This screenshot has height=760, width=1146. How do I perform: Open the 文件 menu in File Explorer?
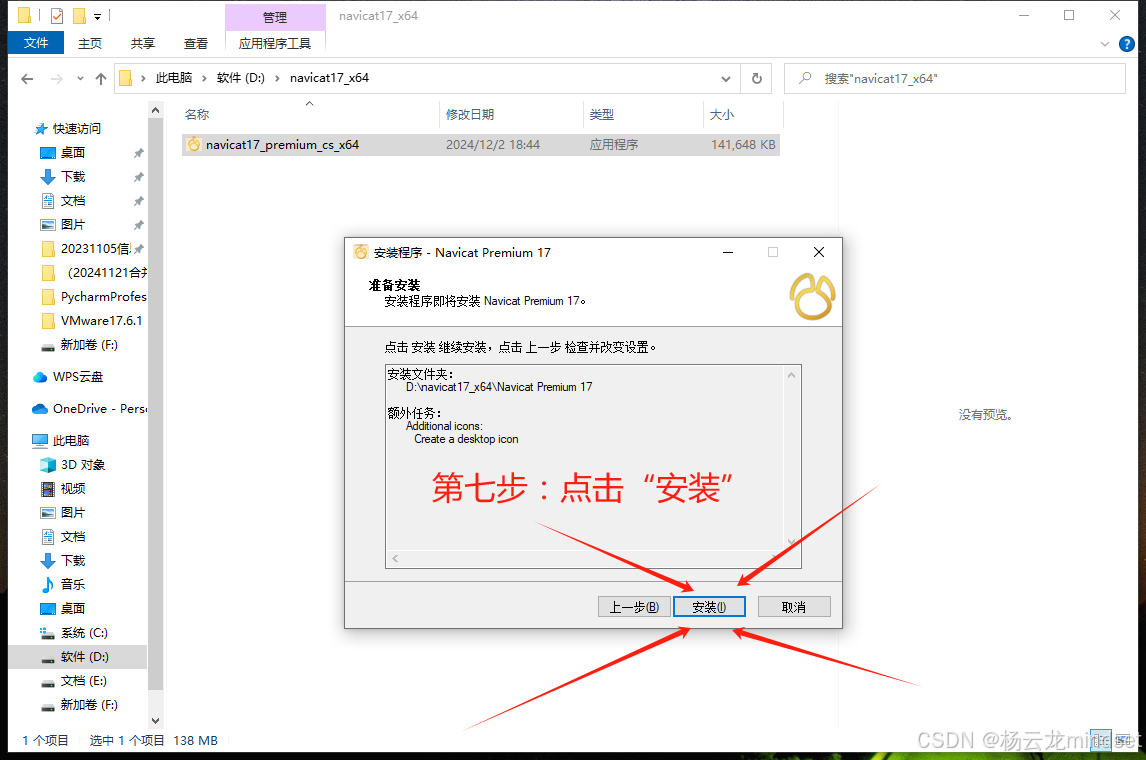coord(36,43)
